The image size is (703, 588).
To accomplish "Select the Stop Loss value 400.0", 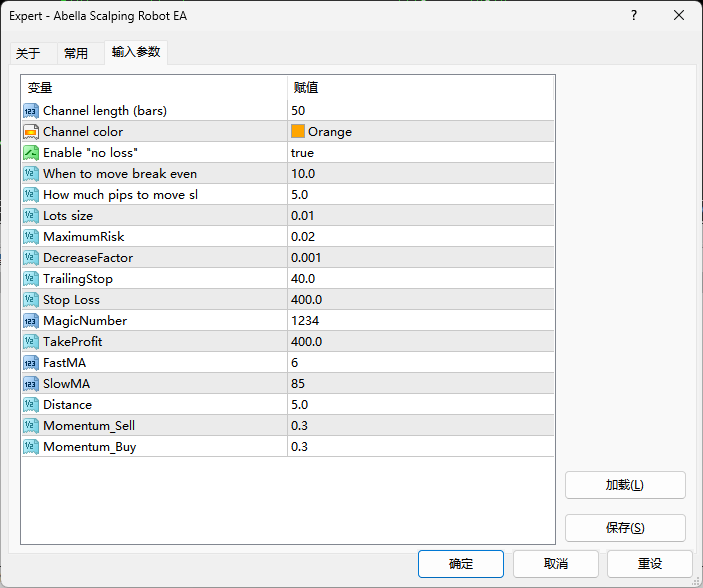I will tap(306, 300).
